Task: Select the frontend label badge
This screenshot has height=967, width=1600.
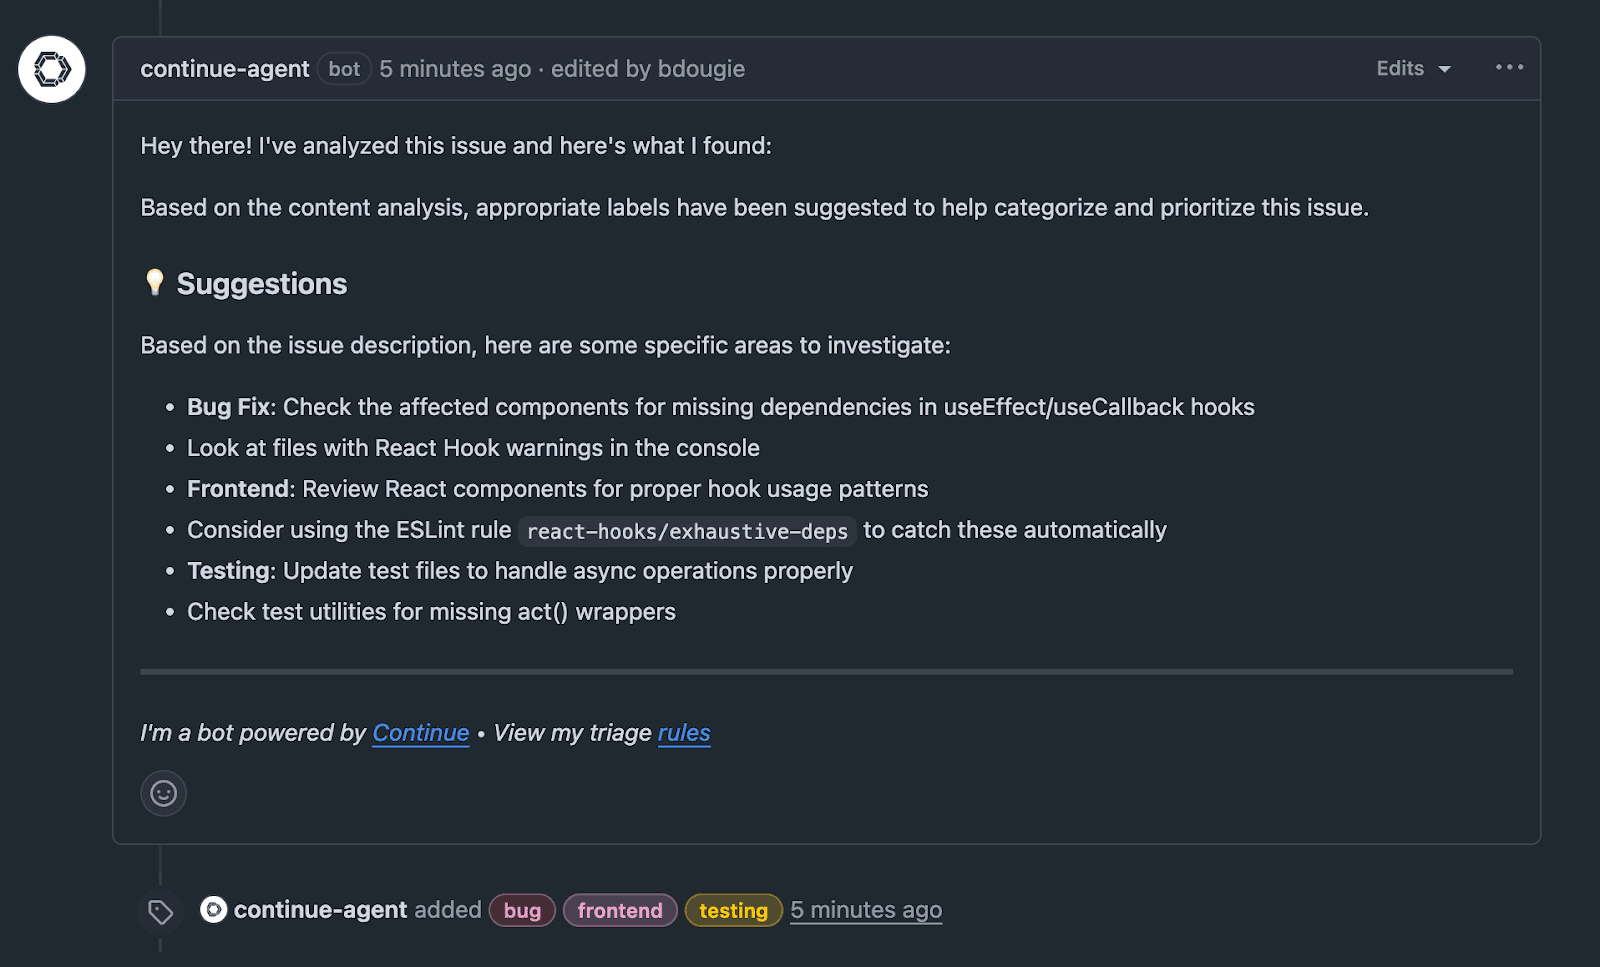Action: point(620,910)
